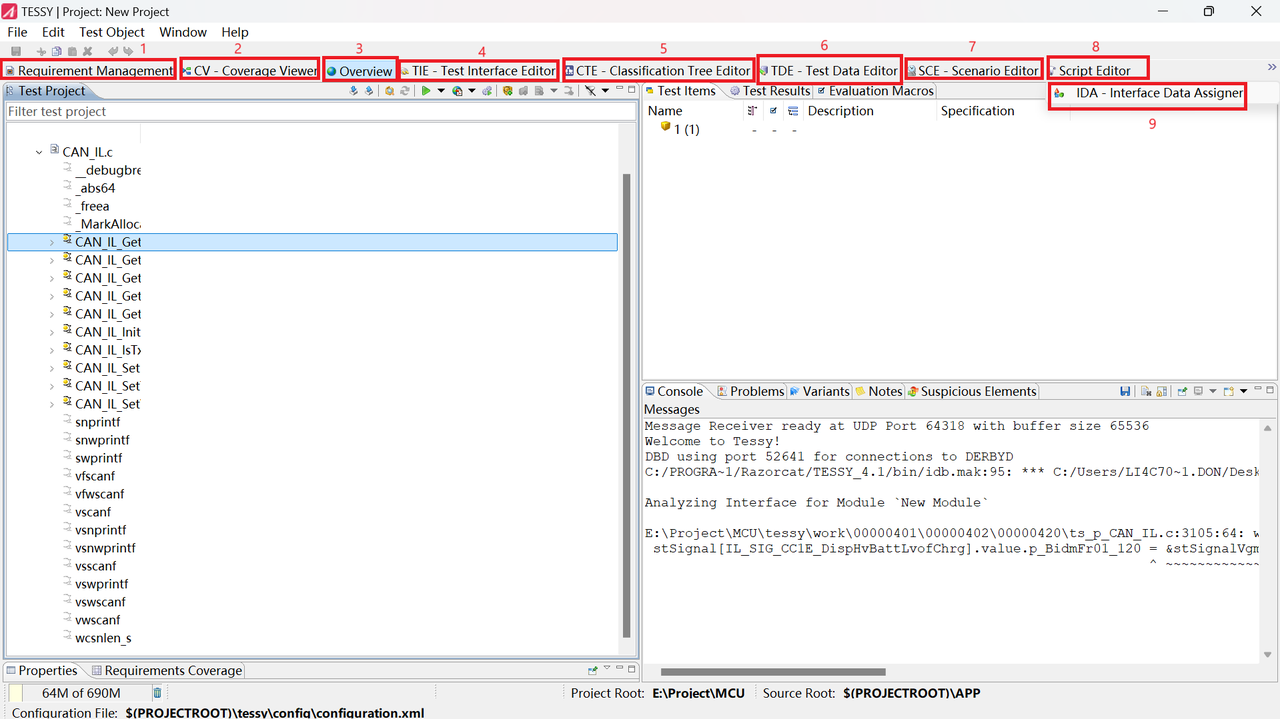Click the refresh icon in Test Project toolbar
1280x719 pixels.
[x=404, y=91]
